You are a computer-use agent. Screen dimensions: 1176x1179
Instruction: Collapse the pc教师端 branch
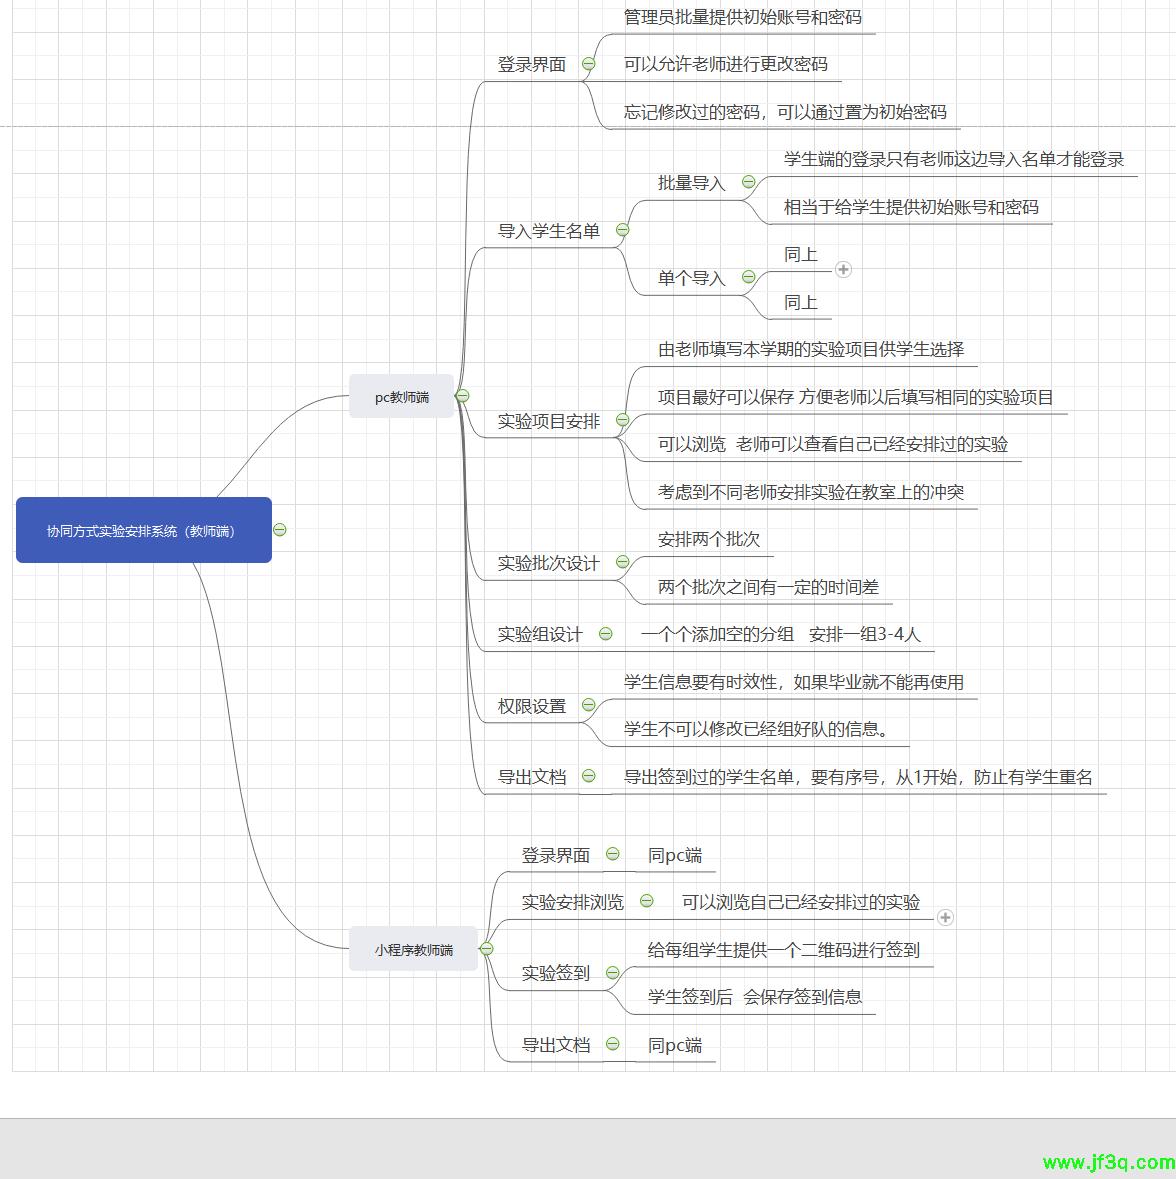(x=462, y=396)
